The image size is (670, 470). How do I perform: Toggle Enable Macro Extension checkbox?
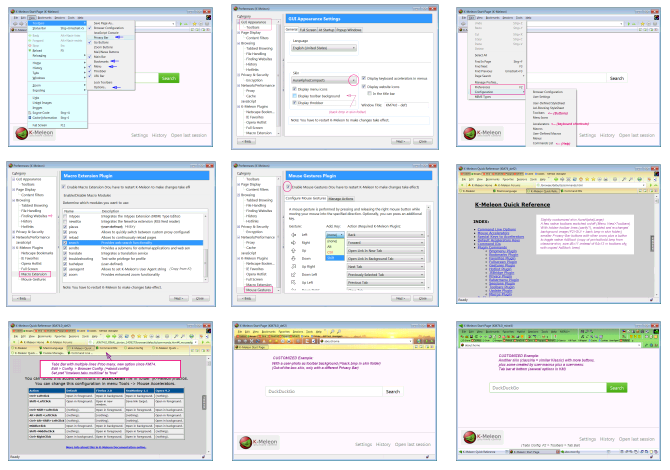[64, 187]
